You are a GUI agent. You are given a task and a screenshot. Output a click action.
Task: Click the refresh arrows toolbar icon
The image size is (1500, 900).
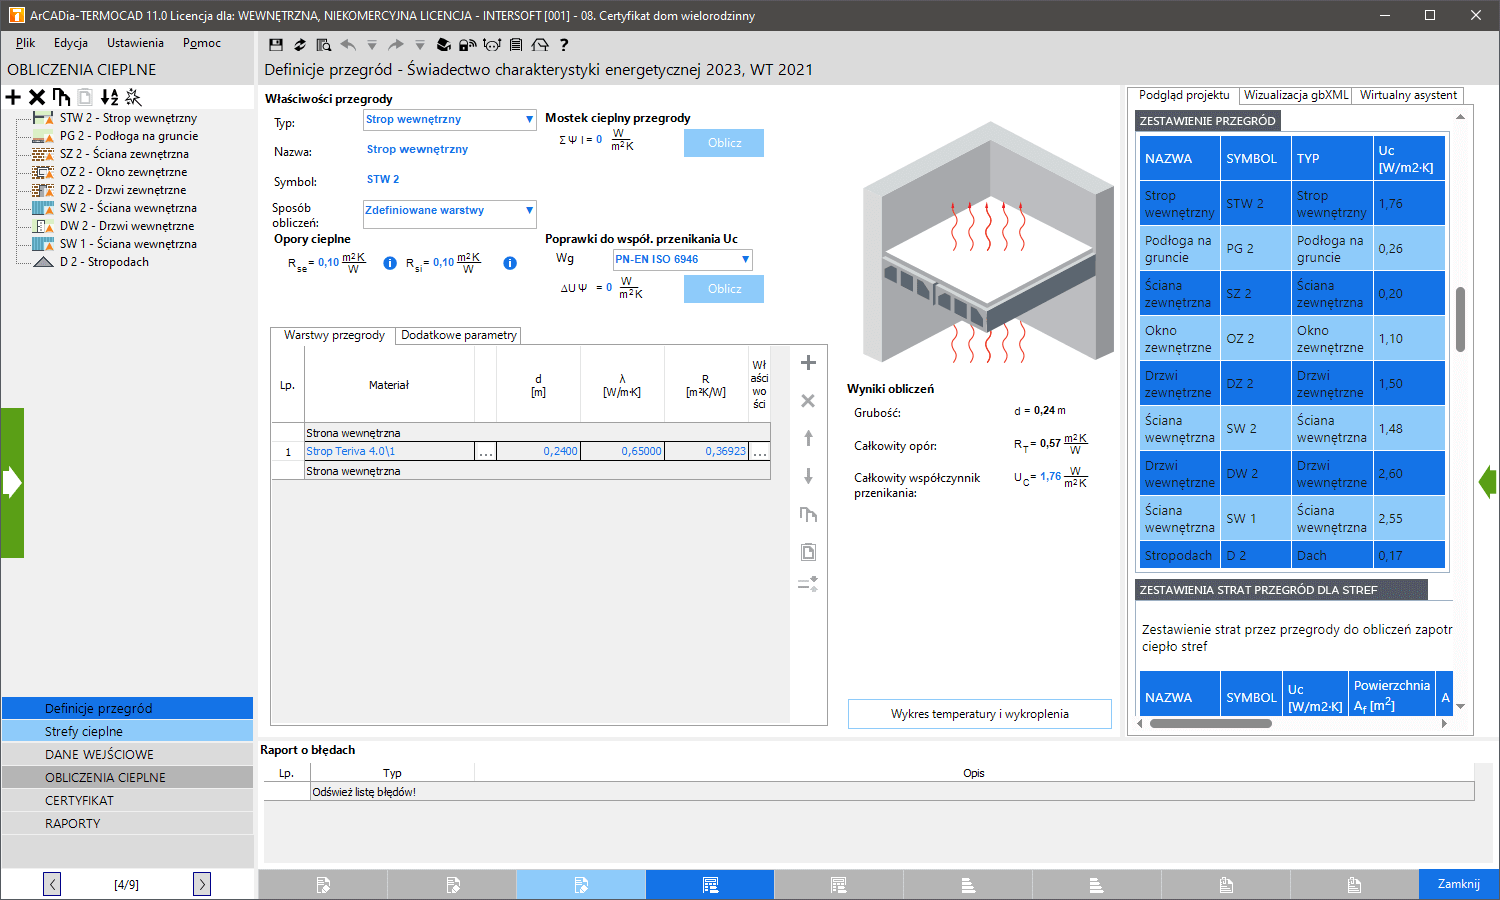coord(299,44)
